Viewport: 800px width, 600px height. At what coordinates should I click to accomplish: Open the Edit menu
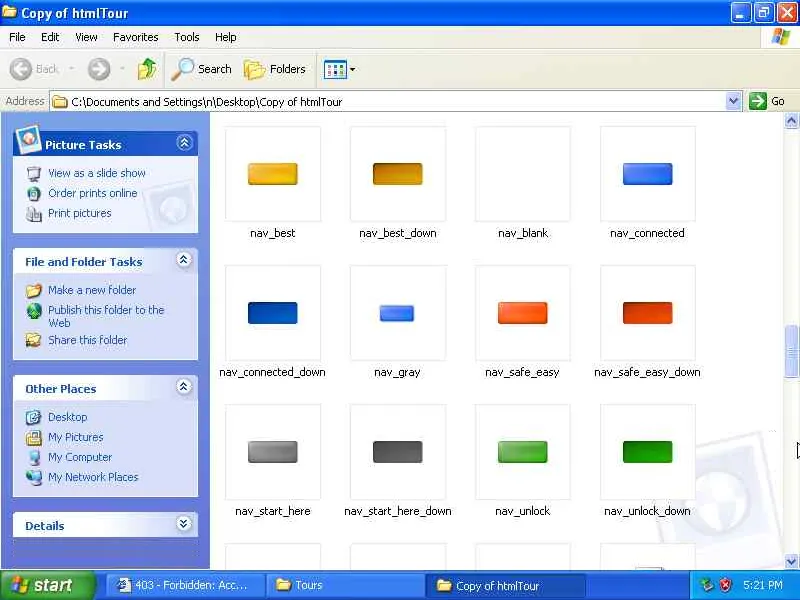pos(50,37)
